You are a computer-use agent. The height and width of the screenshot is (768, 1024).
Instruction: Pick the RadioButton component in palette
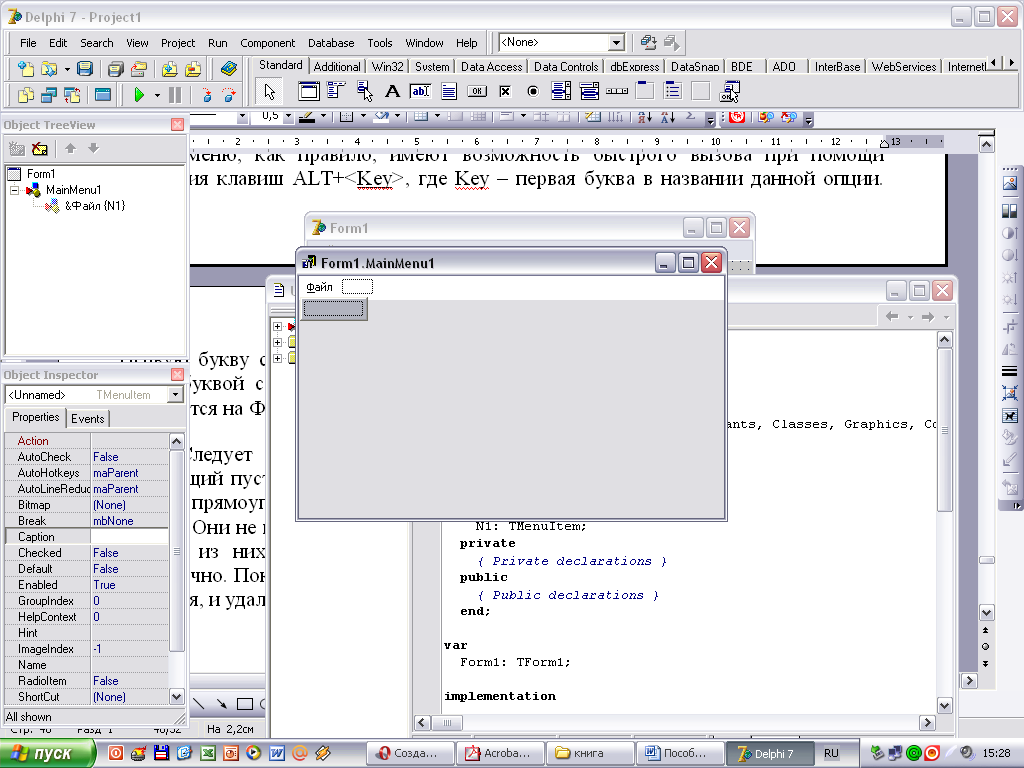(x=533, y=91)
